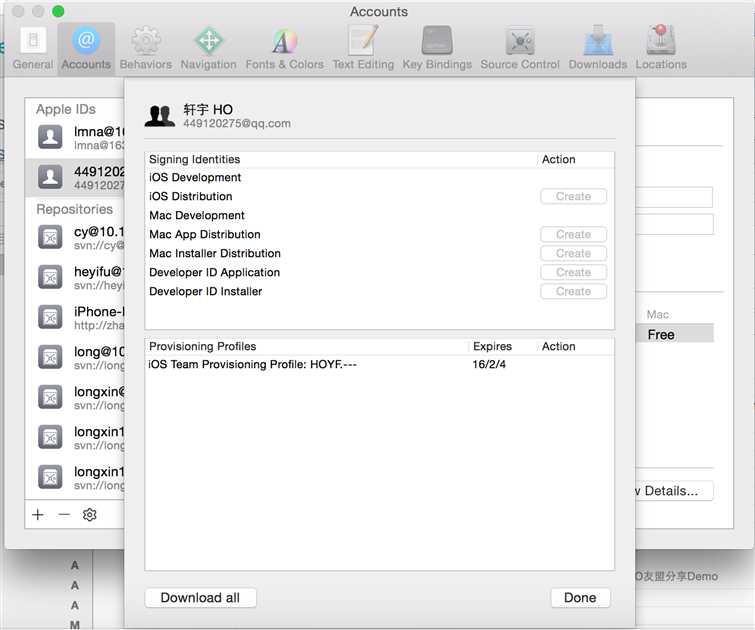Image resolution: width=755 pixels, height=630 pixels.
Task: Open the General preferences pane icon
Action: point(33,40)
